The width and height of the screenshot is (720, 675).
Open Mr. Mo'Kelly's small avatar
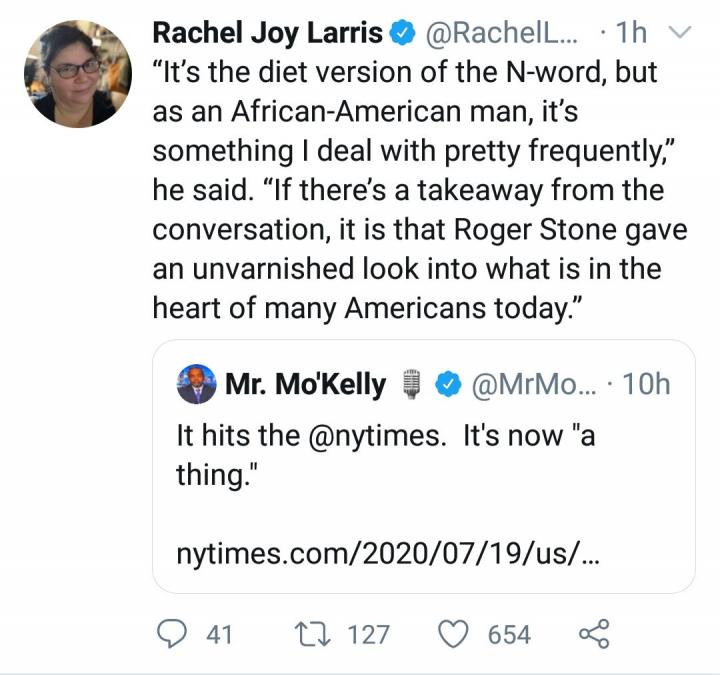point(197,384)
